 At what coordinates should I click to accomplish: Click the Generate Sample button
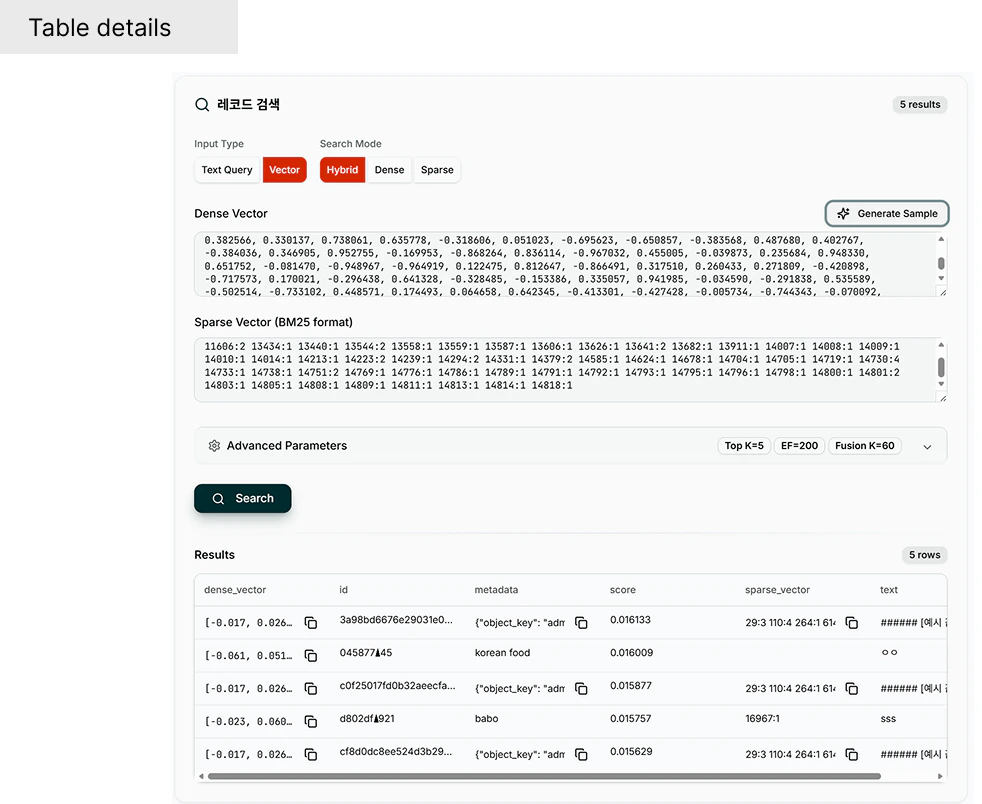pos(887,214)
